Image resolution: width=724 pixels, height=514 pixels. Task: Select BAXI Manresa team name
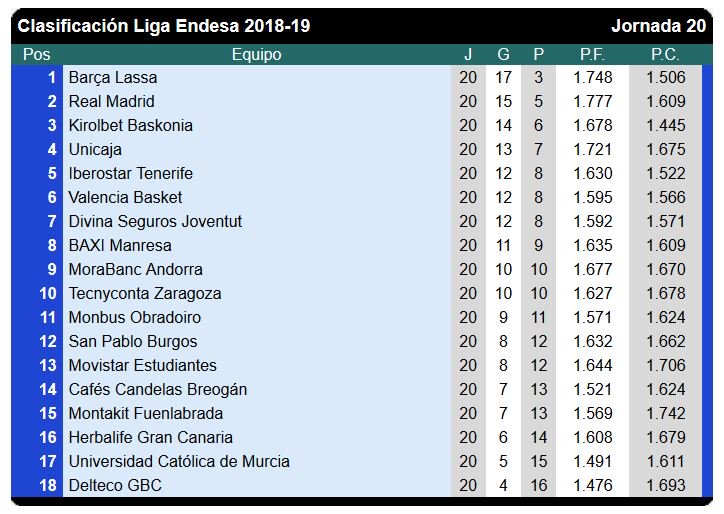[120, 245]
